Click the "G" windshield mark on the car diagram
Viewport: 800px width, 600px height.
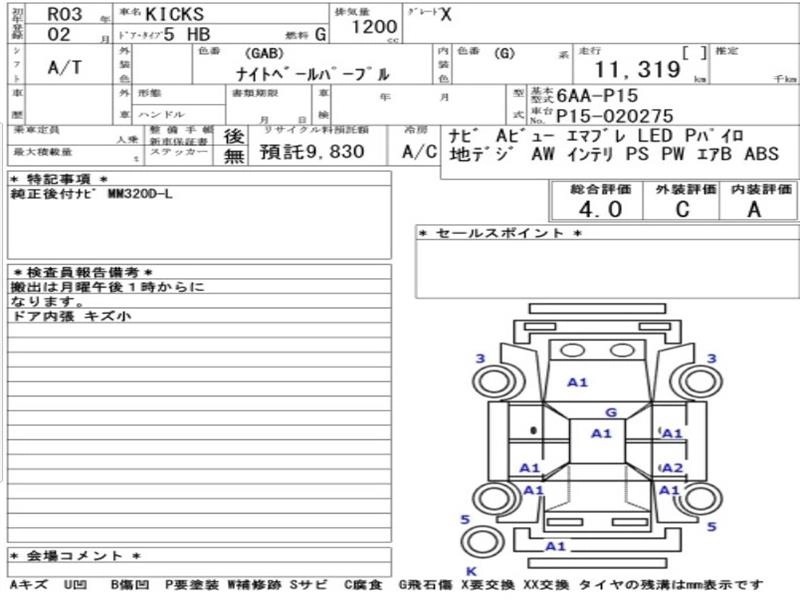[611, 412]
